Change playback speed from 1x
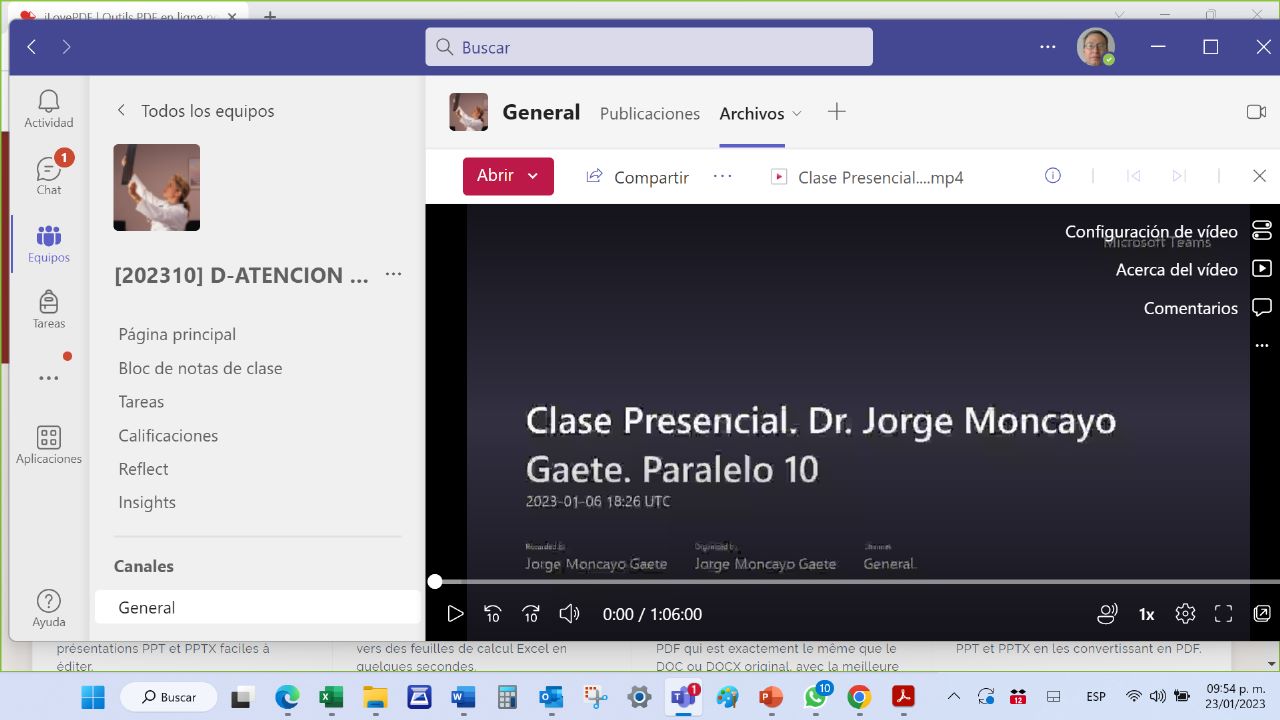 point(1146,614)
